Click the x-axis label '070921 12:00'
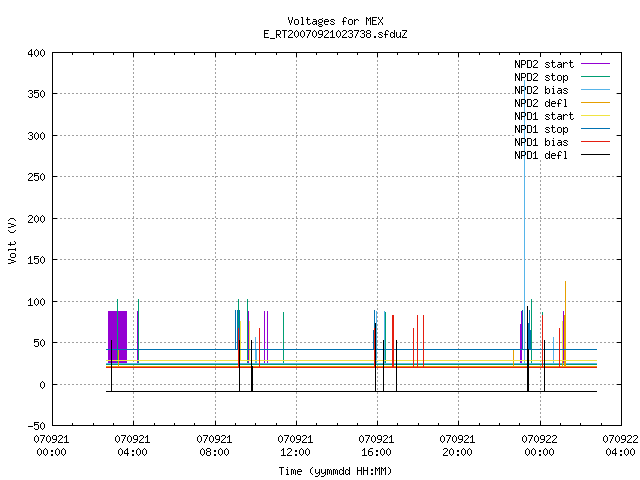Screen dimensions: 640x480 295,446
